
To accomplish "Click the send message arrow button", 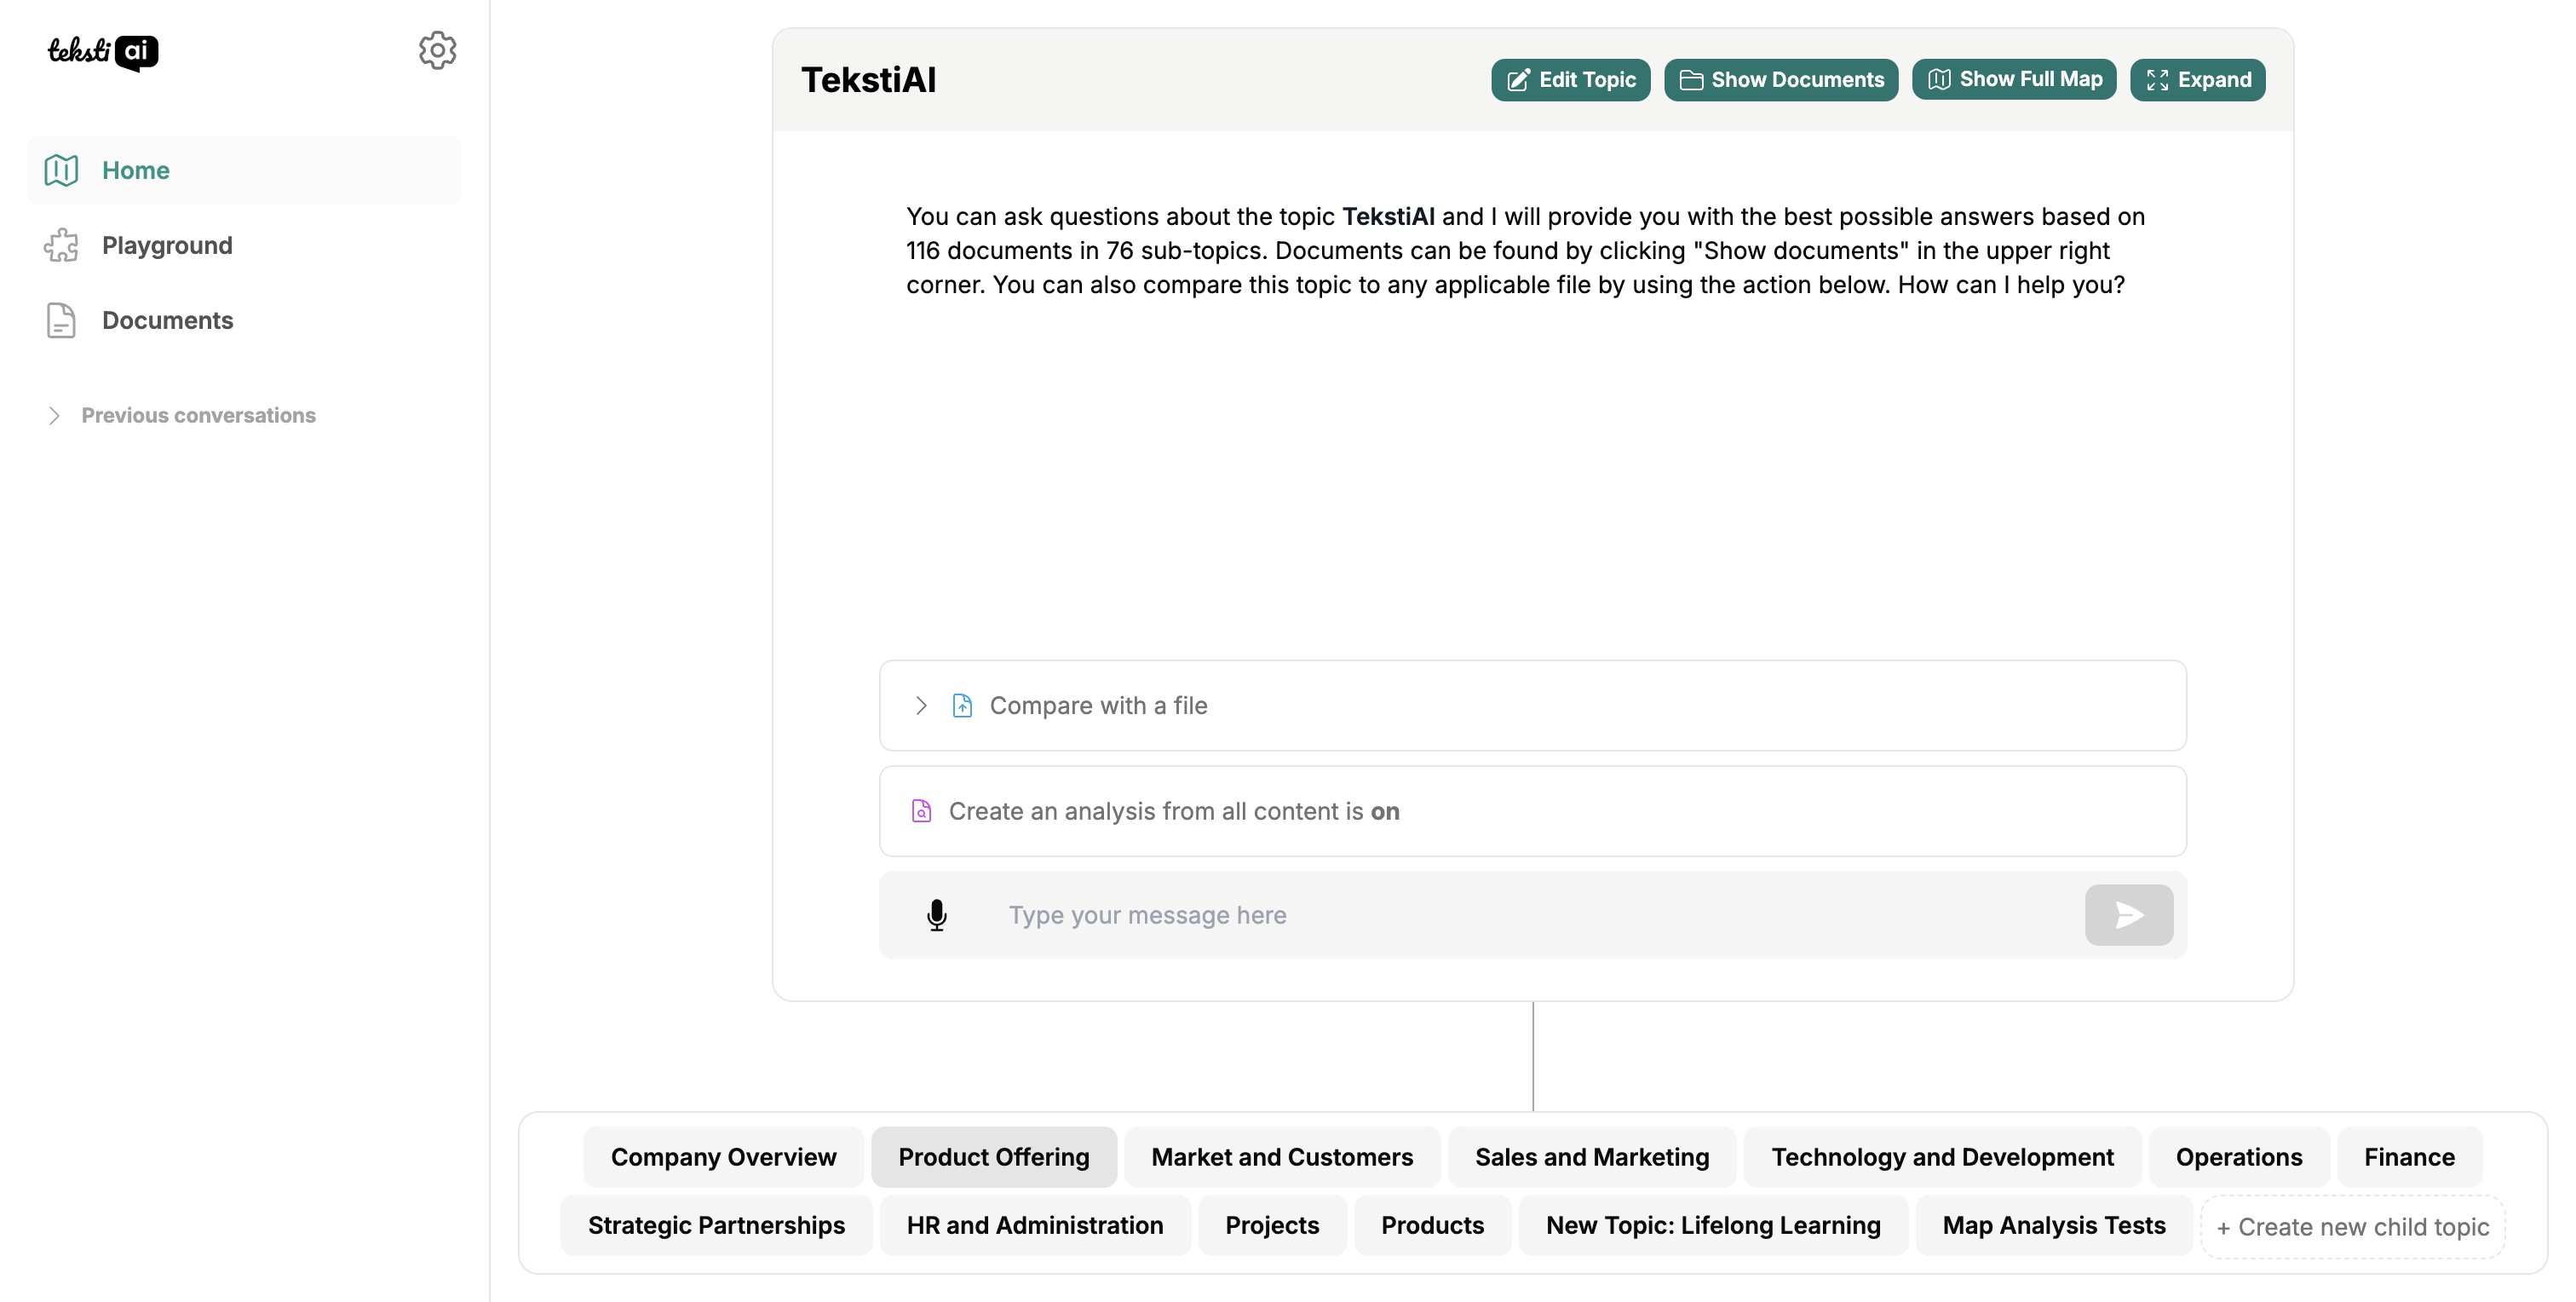I will 2128,915.
